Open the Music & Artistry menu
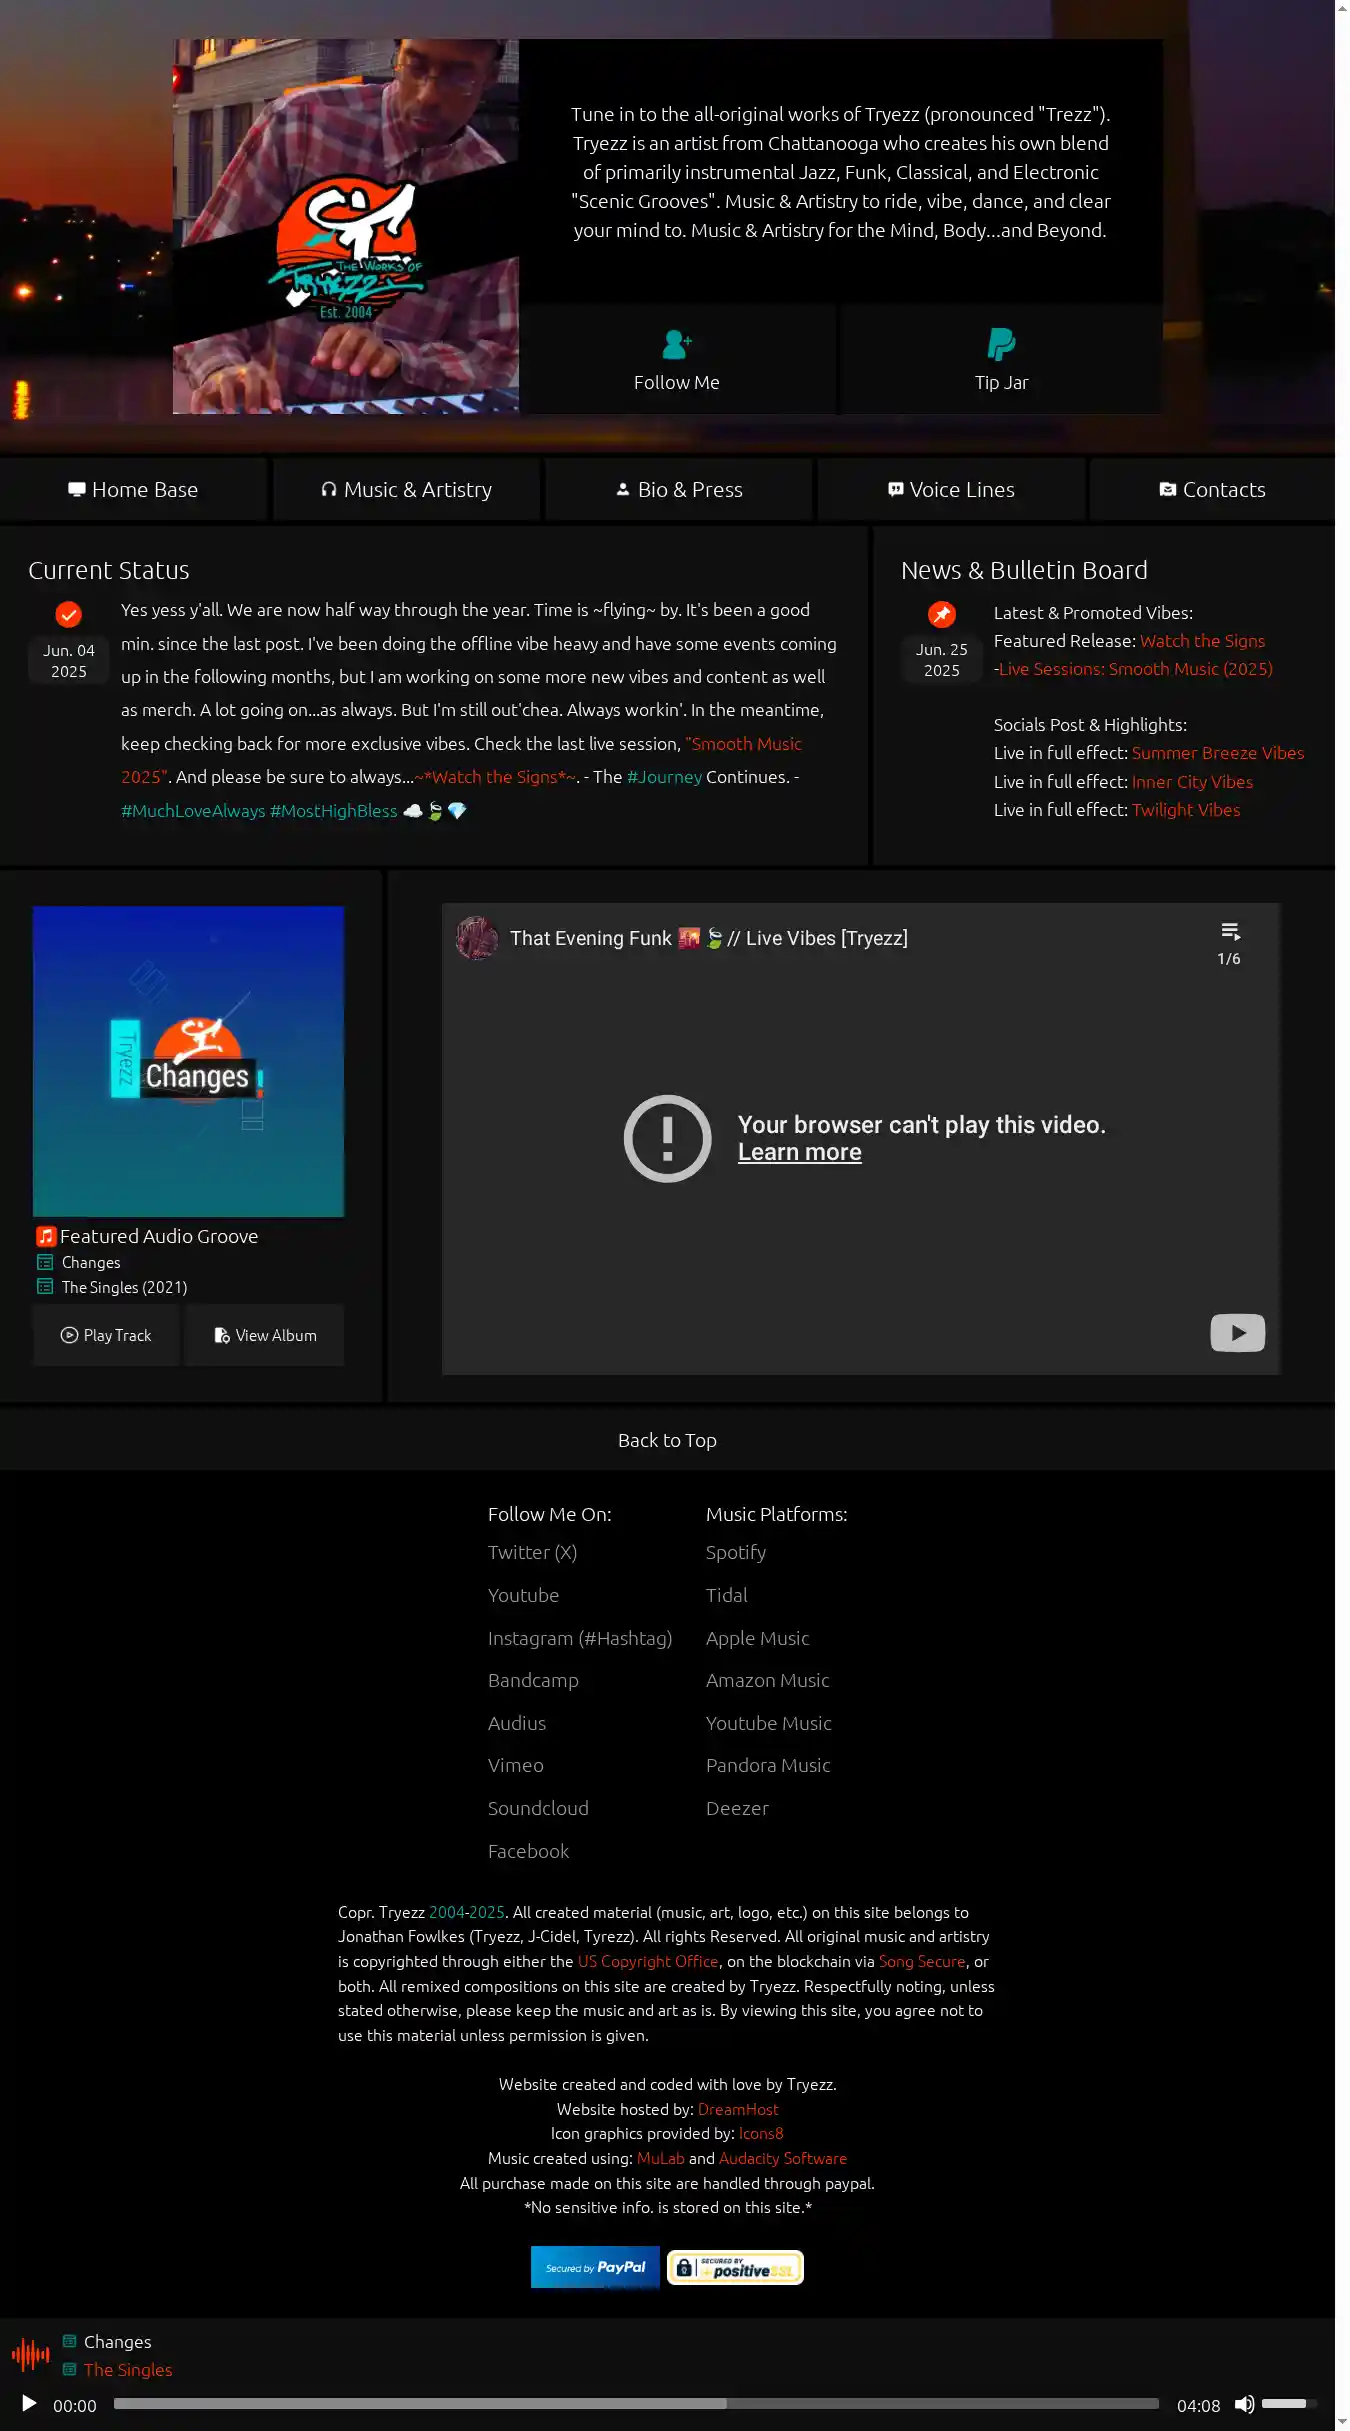 click(x=406, y=490)
